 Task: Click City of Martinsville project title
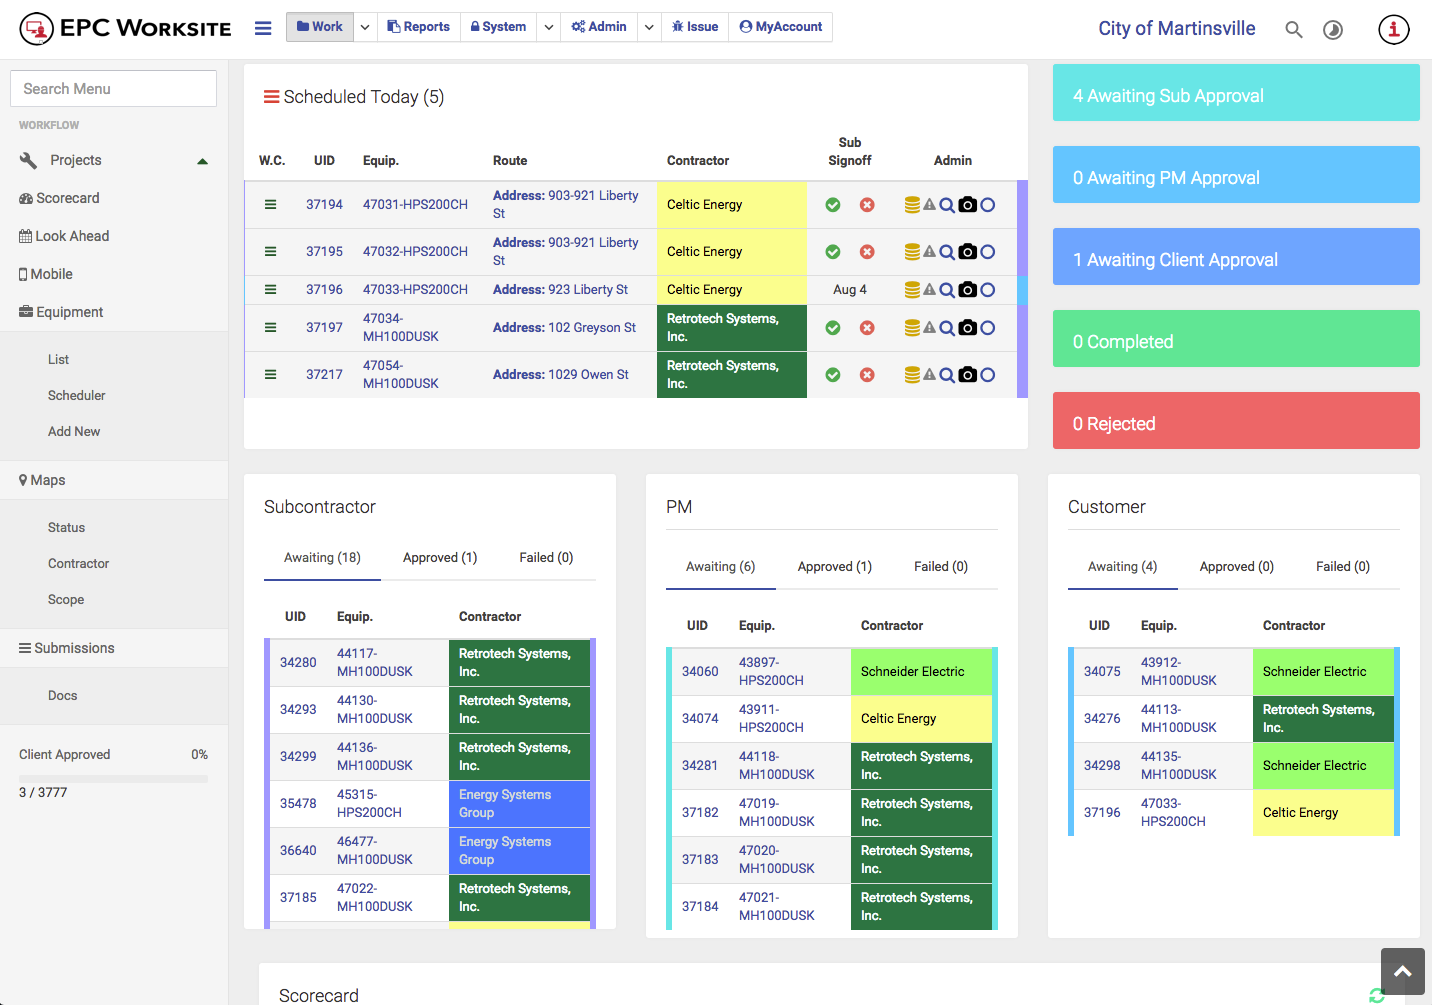tap(1177, 29)
